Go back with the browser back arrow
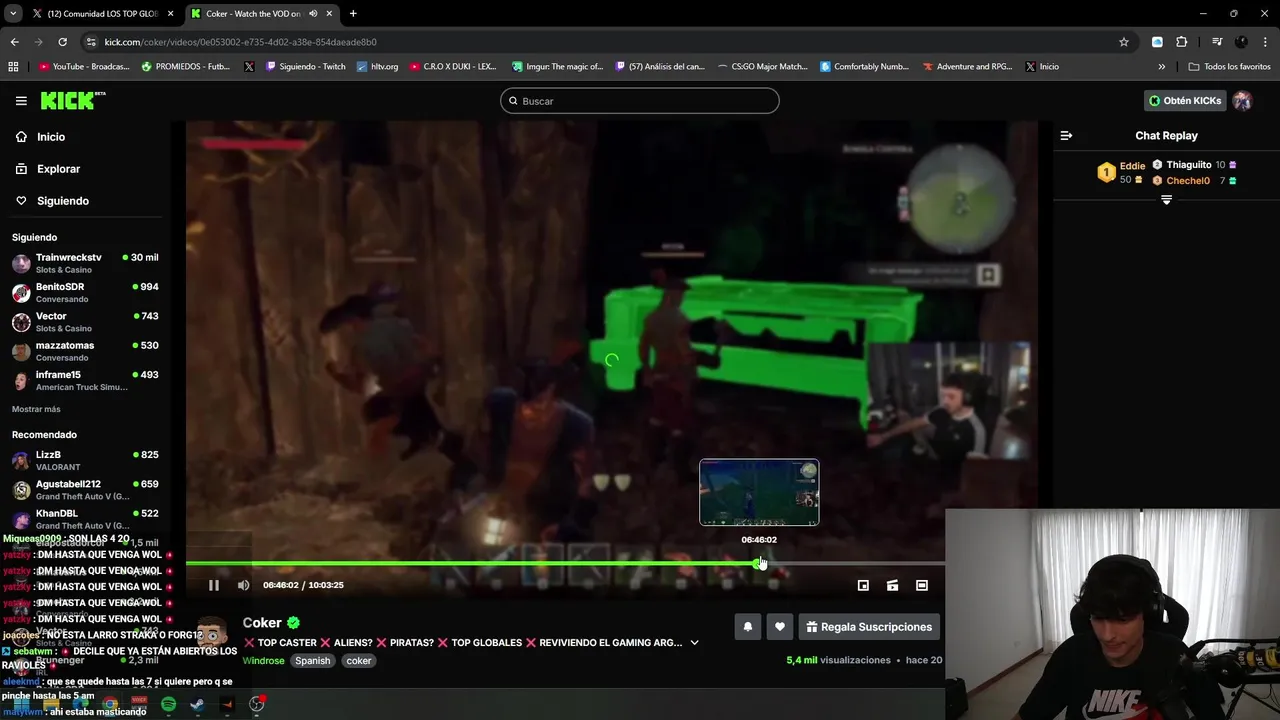 [14, 42]
